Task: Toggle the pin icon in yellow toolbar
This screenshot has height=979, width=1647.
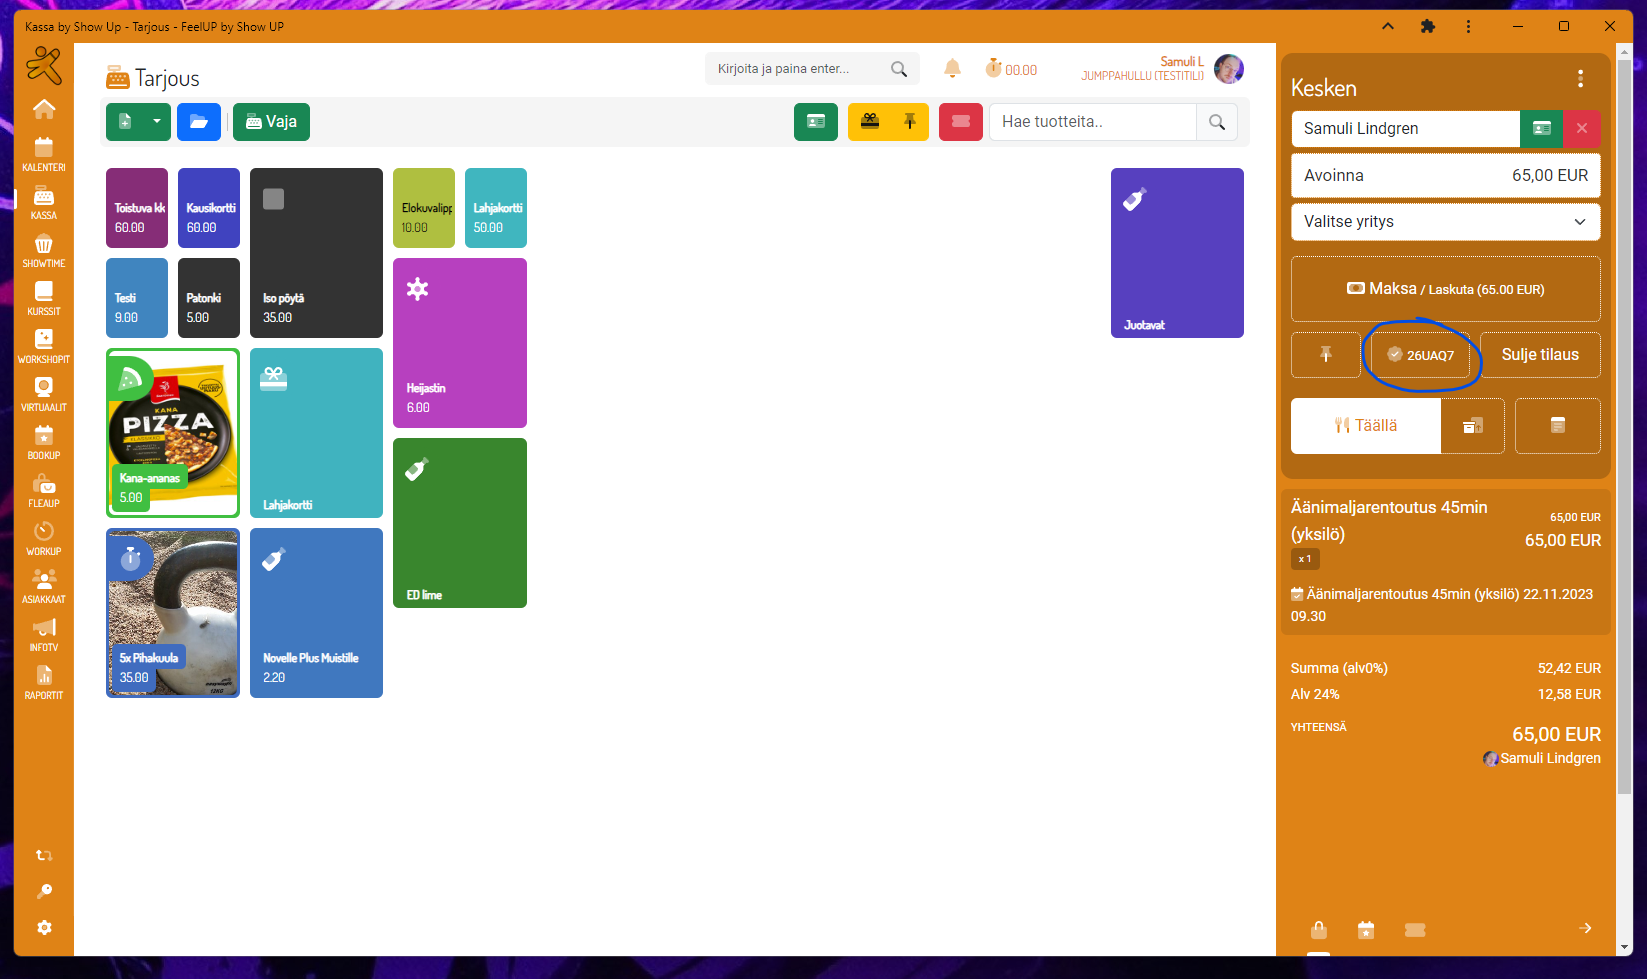Action: pyautogui.click(x=909, y=122)
